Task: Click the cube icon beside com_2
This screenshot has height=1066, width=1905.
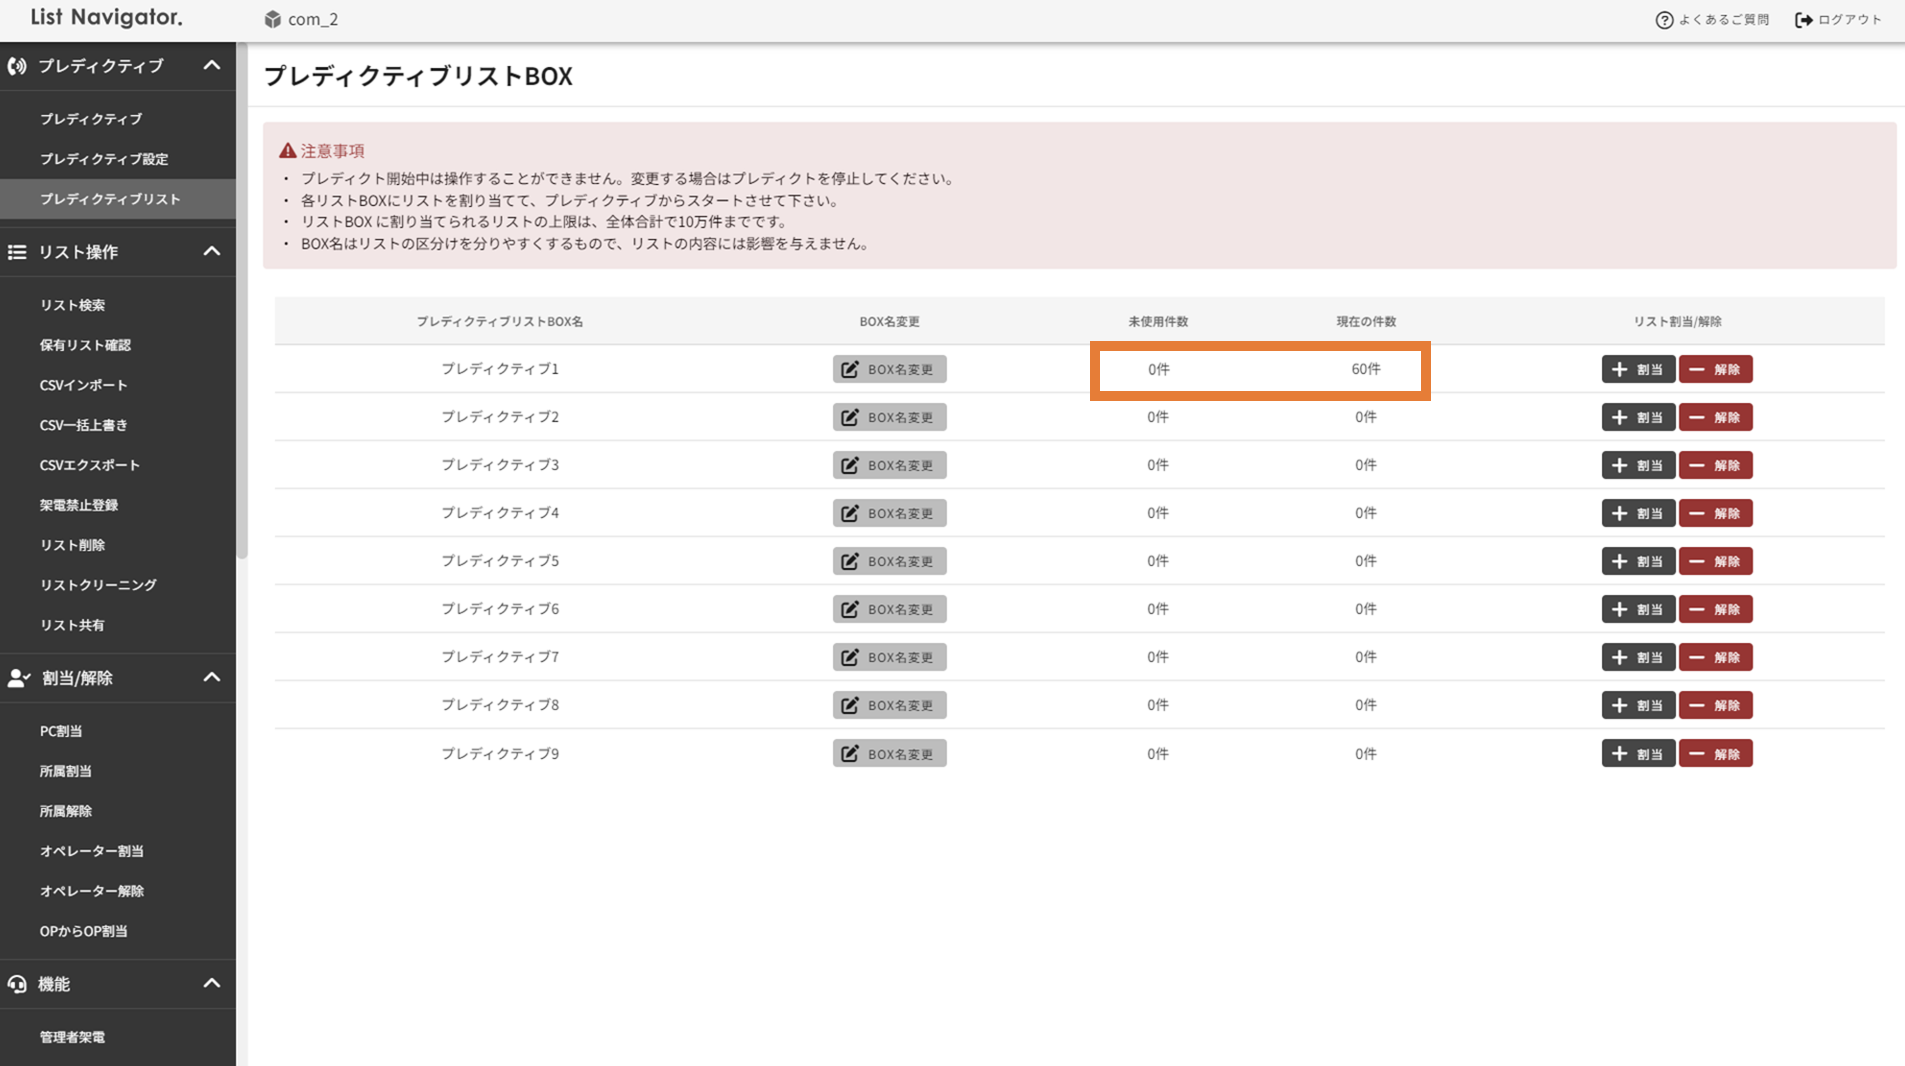Action: pos(272,20)
